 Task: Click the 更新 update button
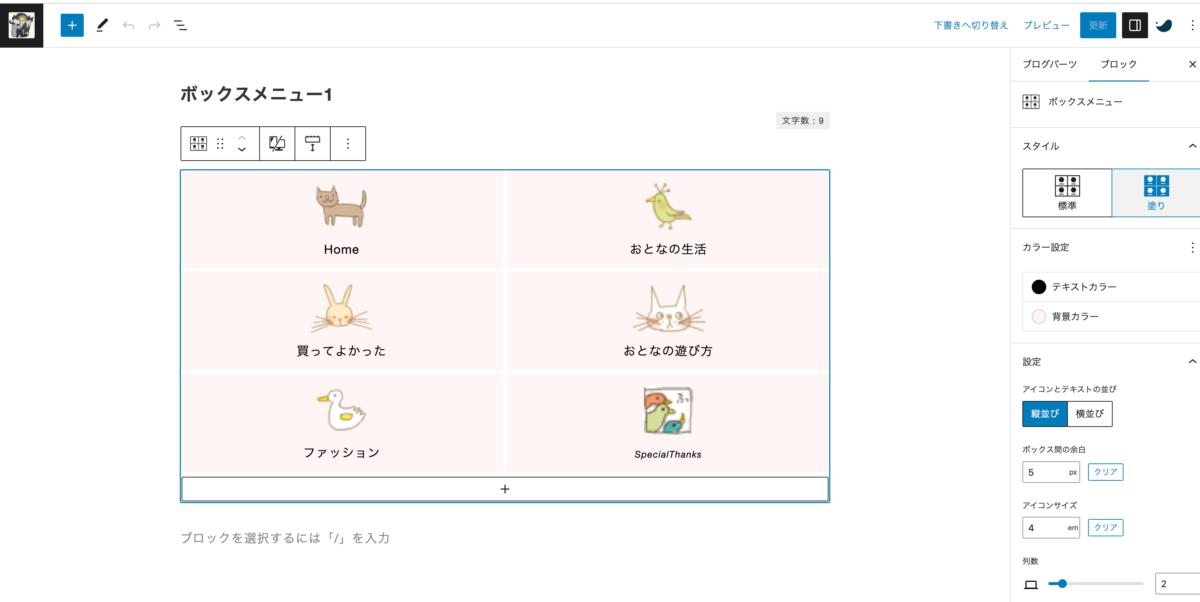click(1097, 25)
